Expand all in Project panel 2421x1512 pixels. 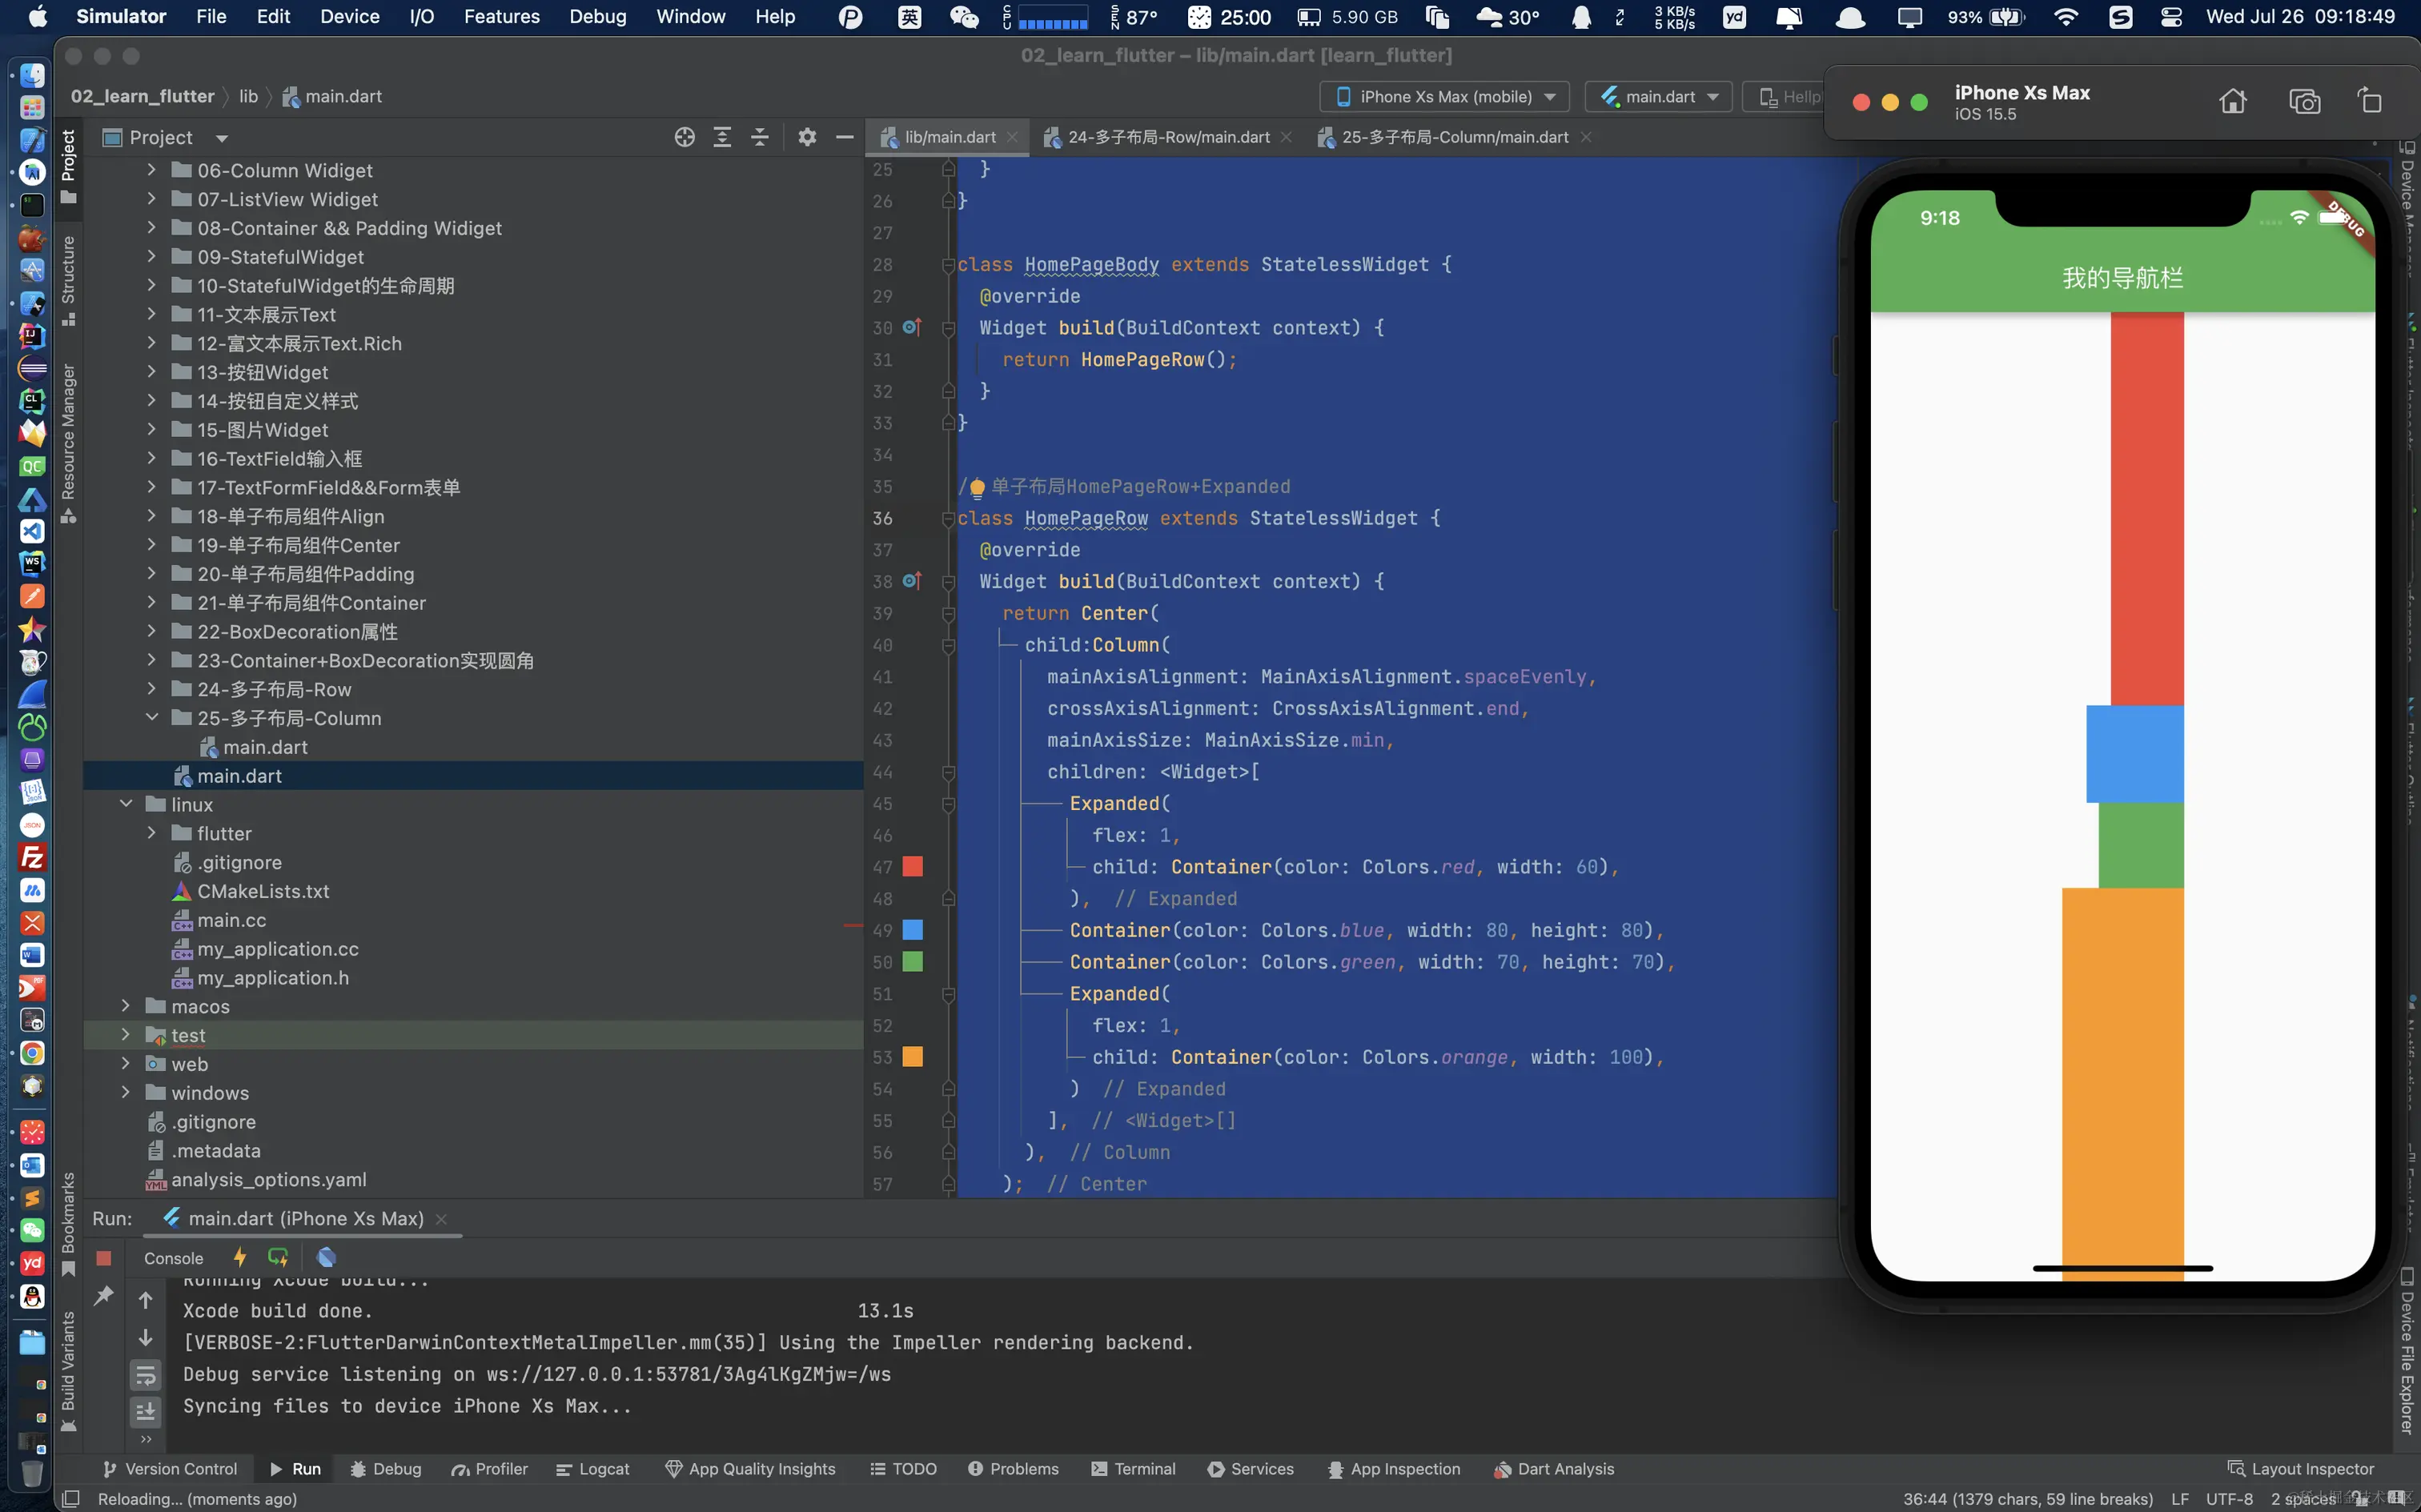point(722,137)
